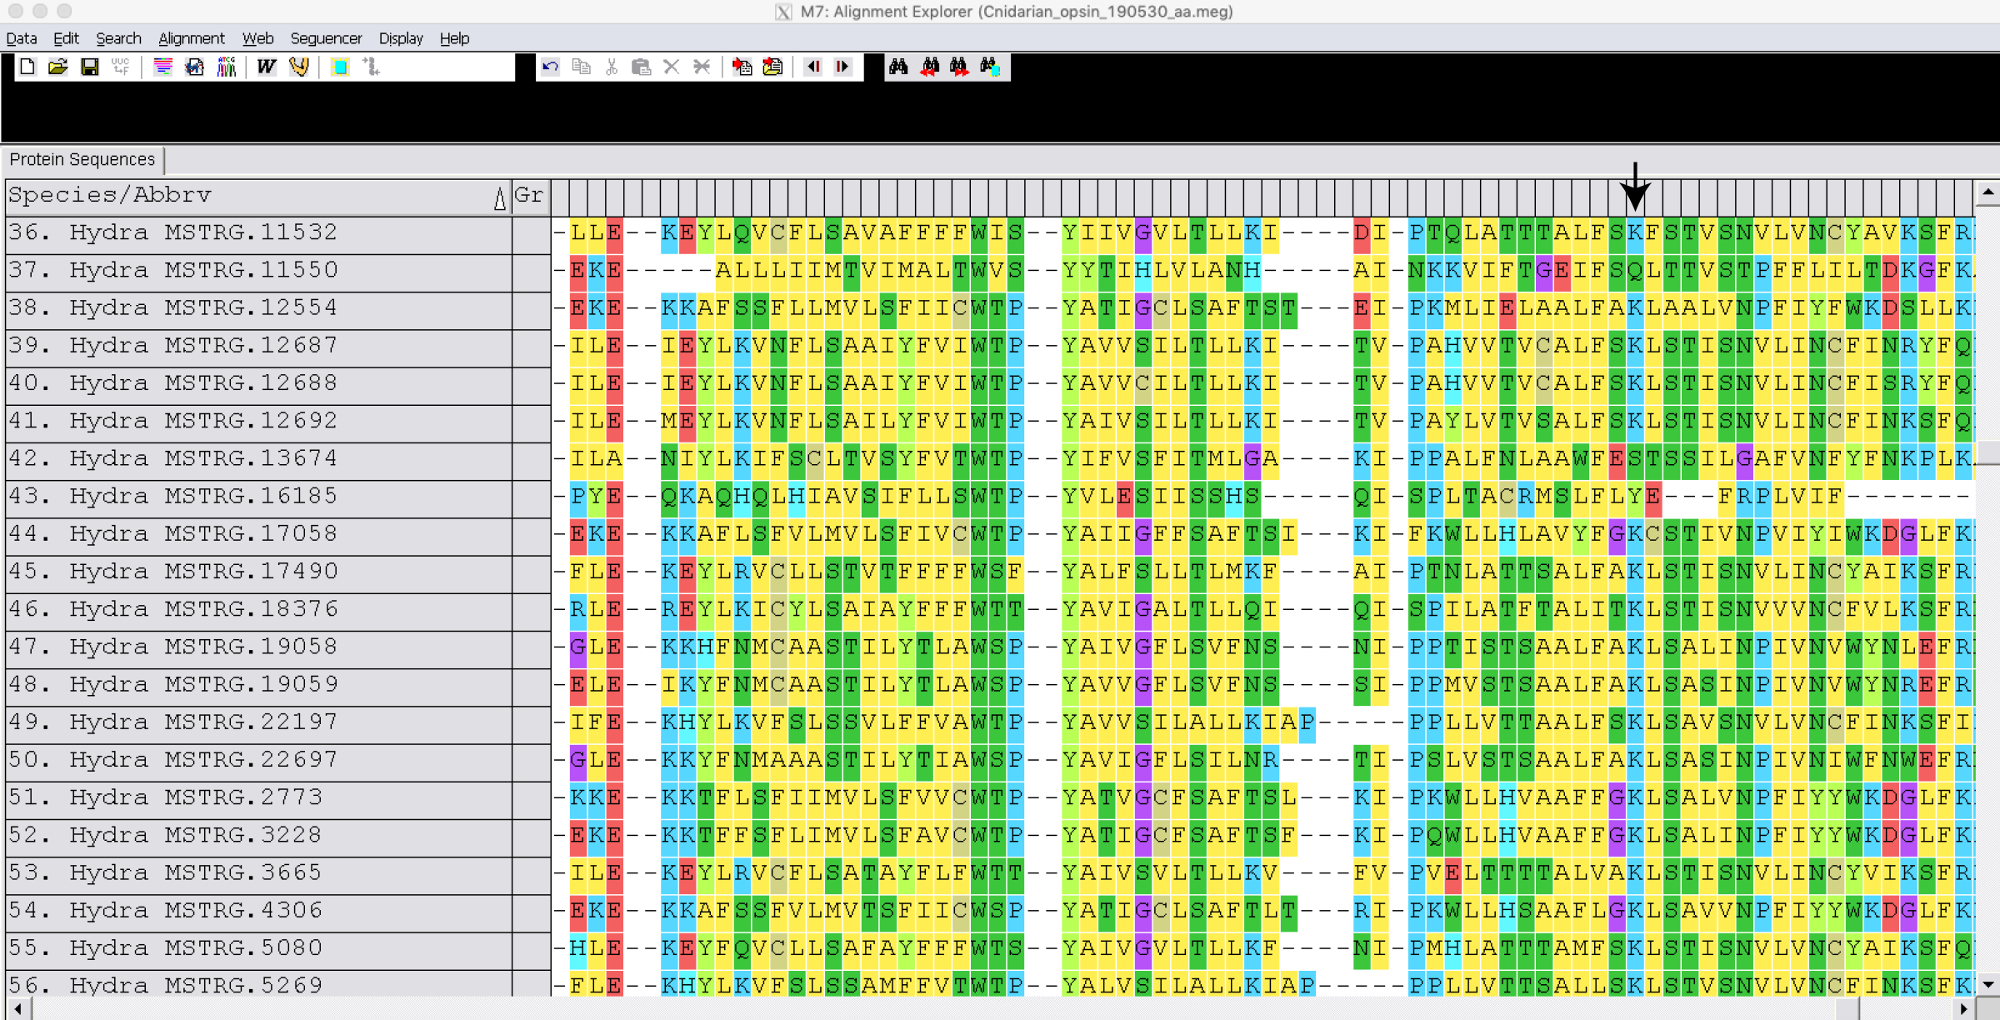This screenshot has height=1020, width=2000.
Task: Select sequence row Hydra MSTRG.19058
Action: tap(258, 648)
